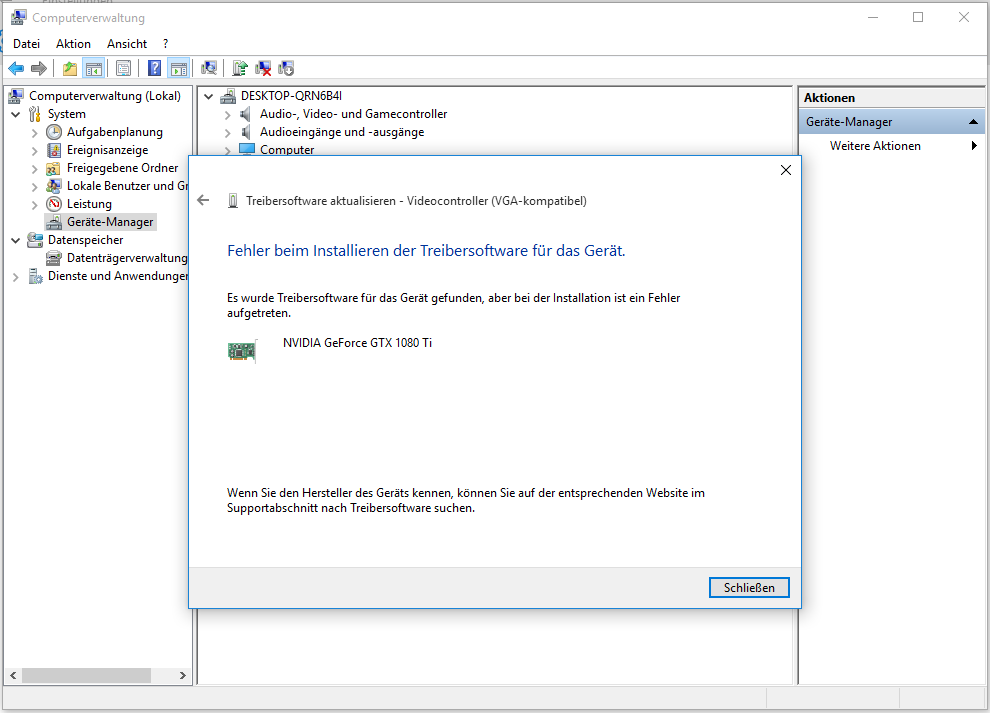Maximize the Computerverwaltung window
Screen dimensions: 990x713
pos(918,18)
